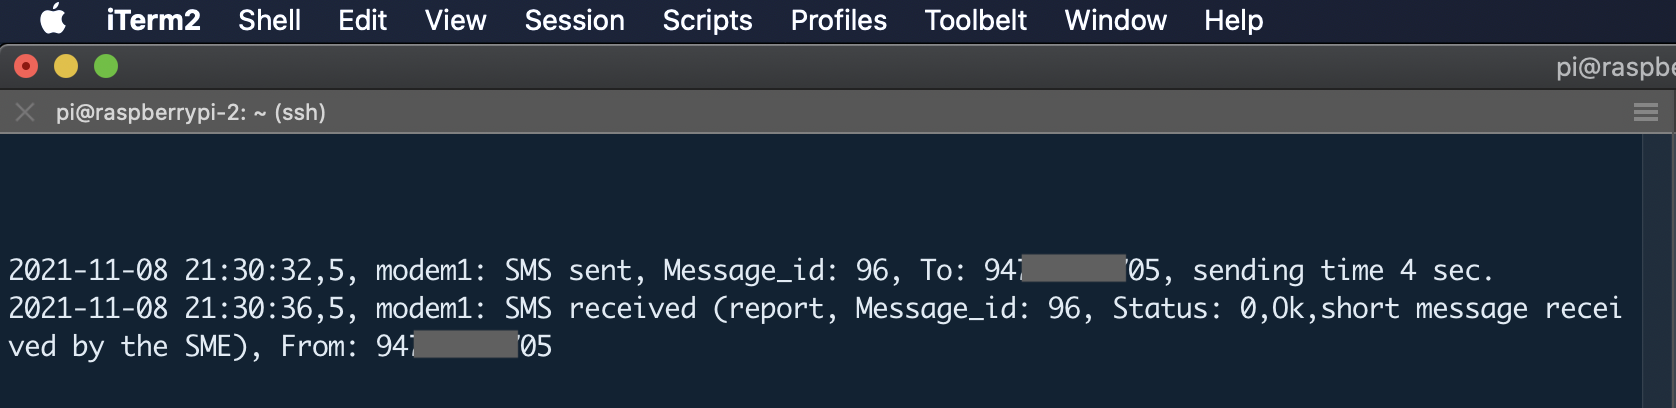Close the pi@raspberrypi-2 tab with its X icon
Screen dimensions: 1676x408
(x=26, y=112)
